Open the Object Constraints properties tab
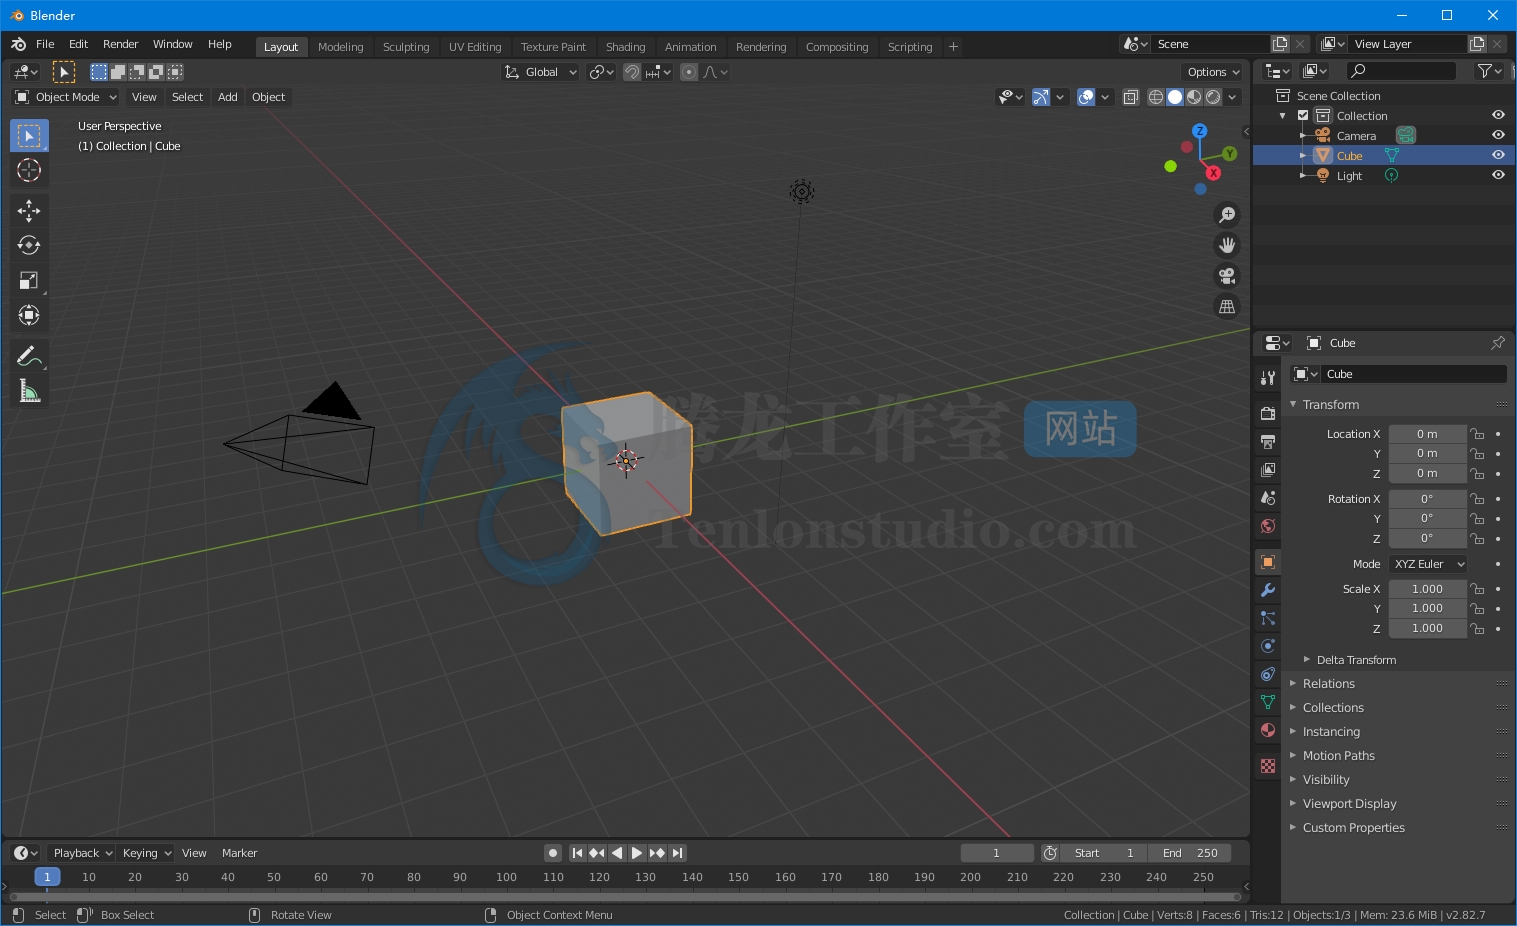Screen dimensions: 1517x926 [x=1268, y=674]
